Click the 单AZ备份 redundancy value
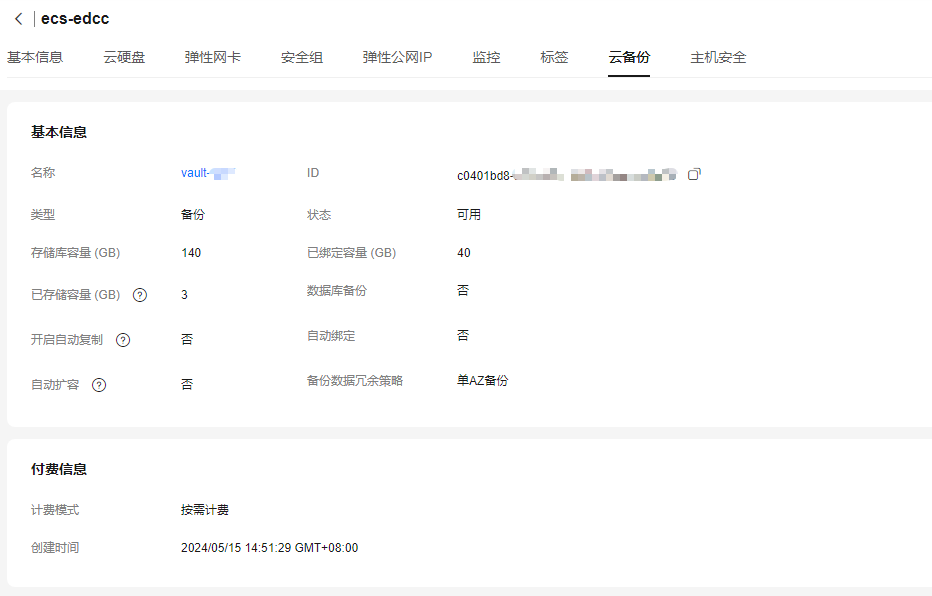932x596 pixels. pos(480,380)
